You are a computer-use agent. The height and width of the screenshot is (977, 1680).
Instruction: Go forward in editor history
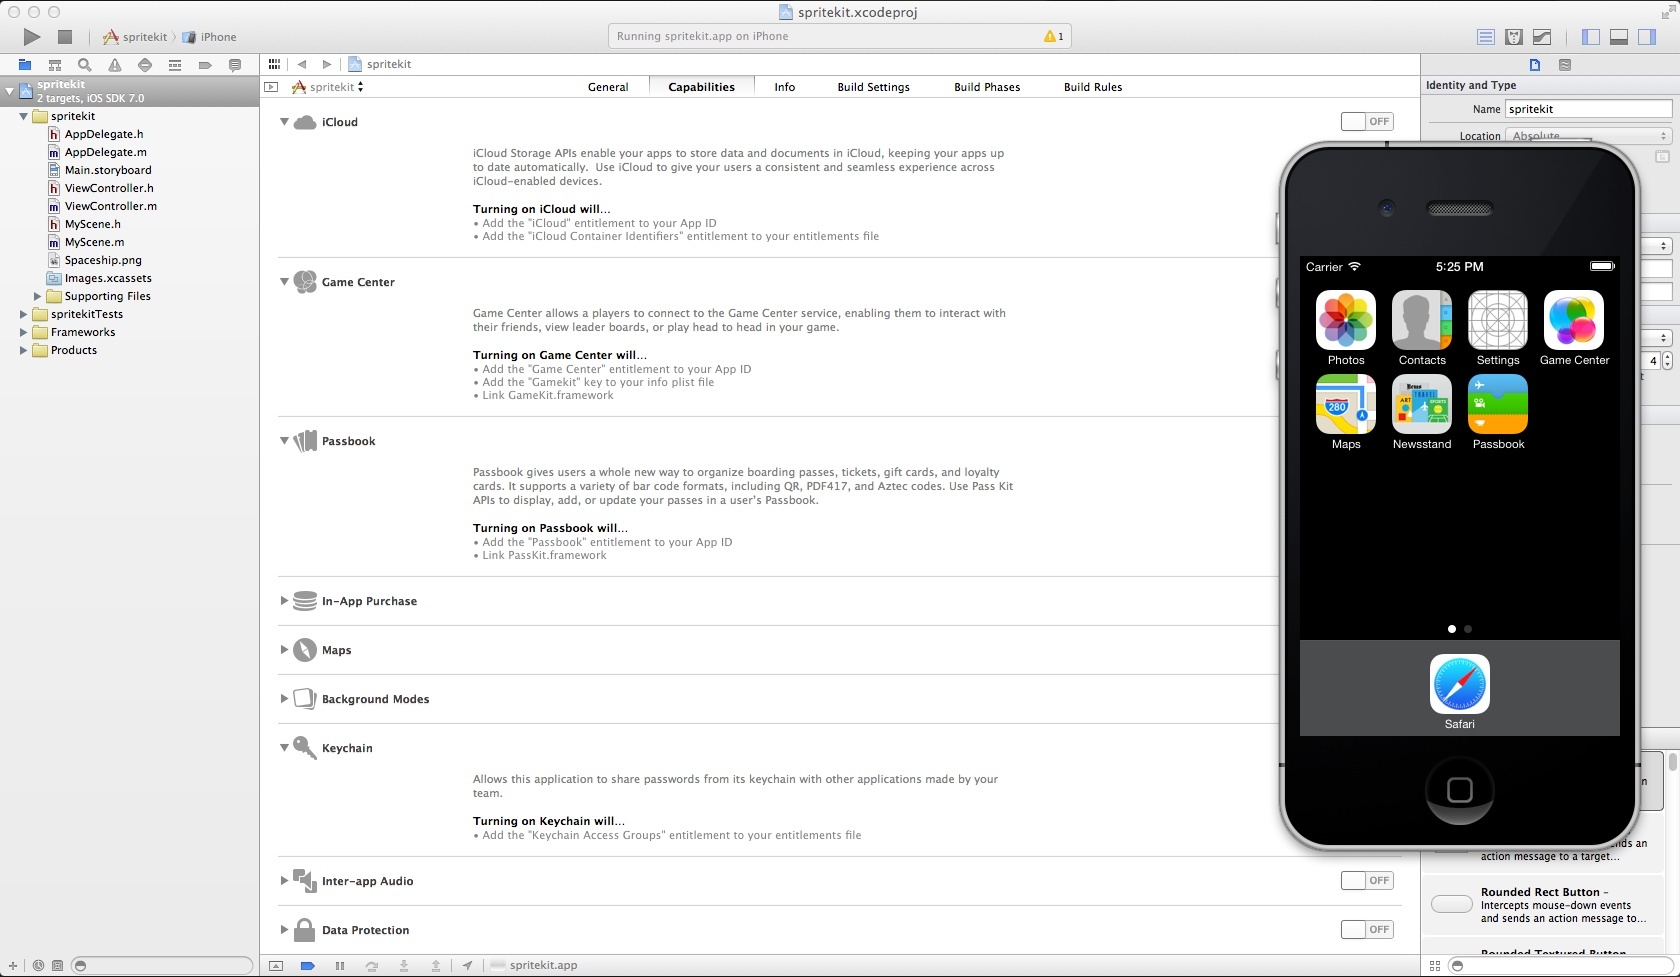coord(326,64)
